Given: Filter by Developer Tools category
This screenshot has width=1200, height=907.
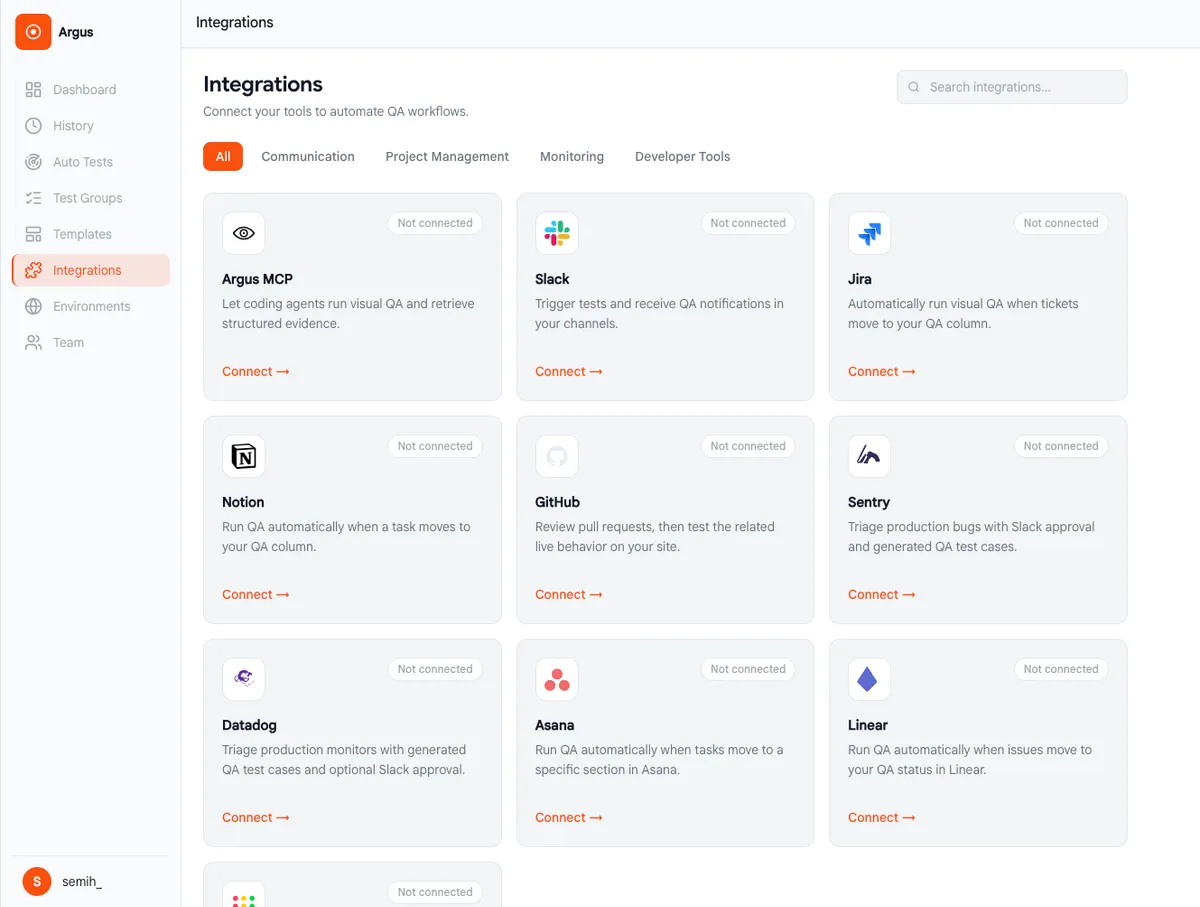Looking at the screenshot, I should 682,156.
